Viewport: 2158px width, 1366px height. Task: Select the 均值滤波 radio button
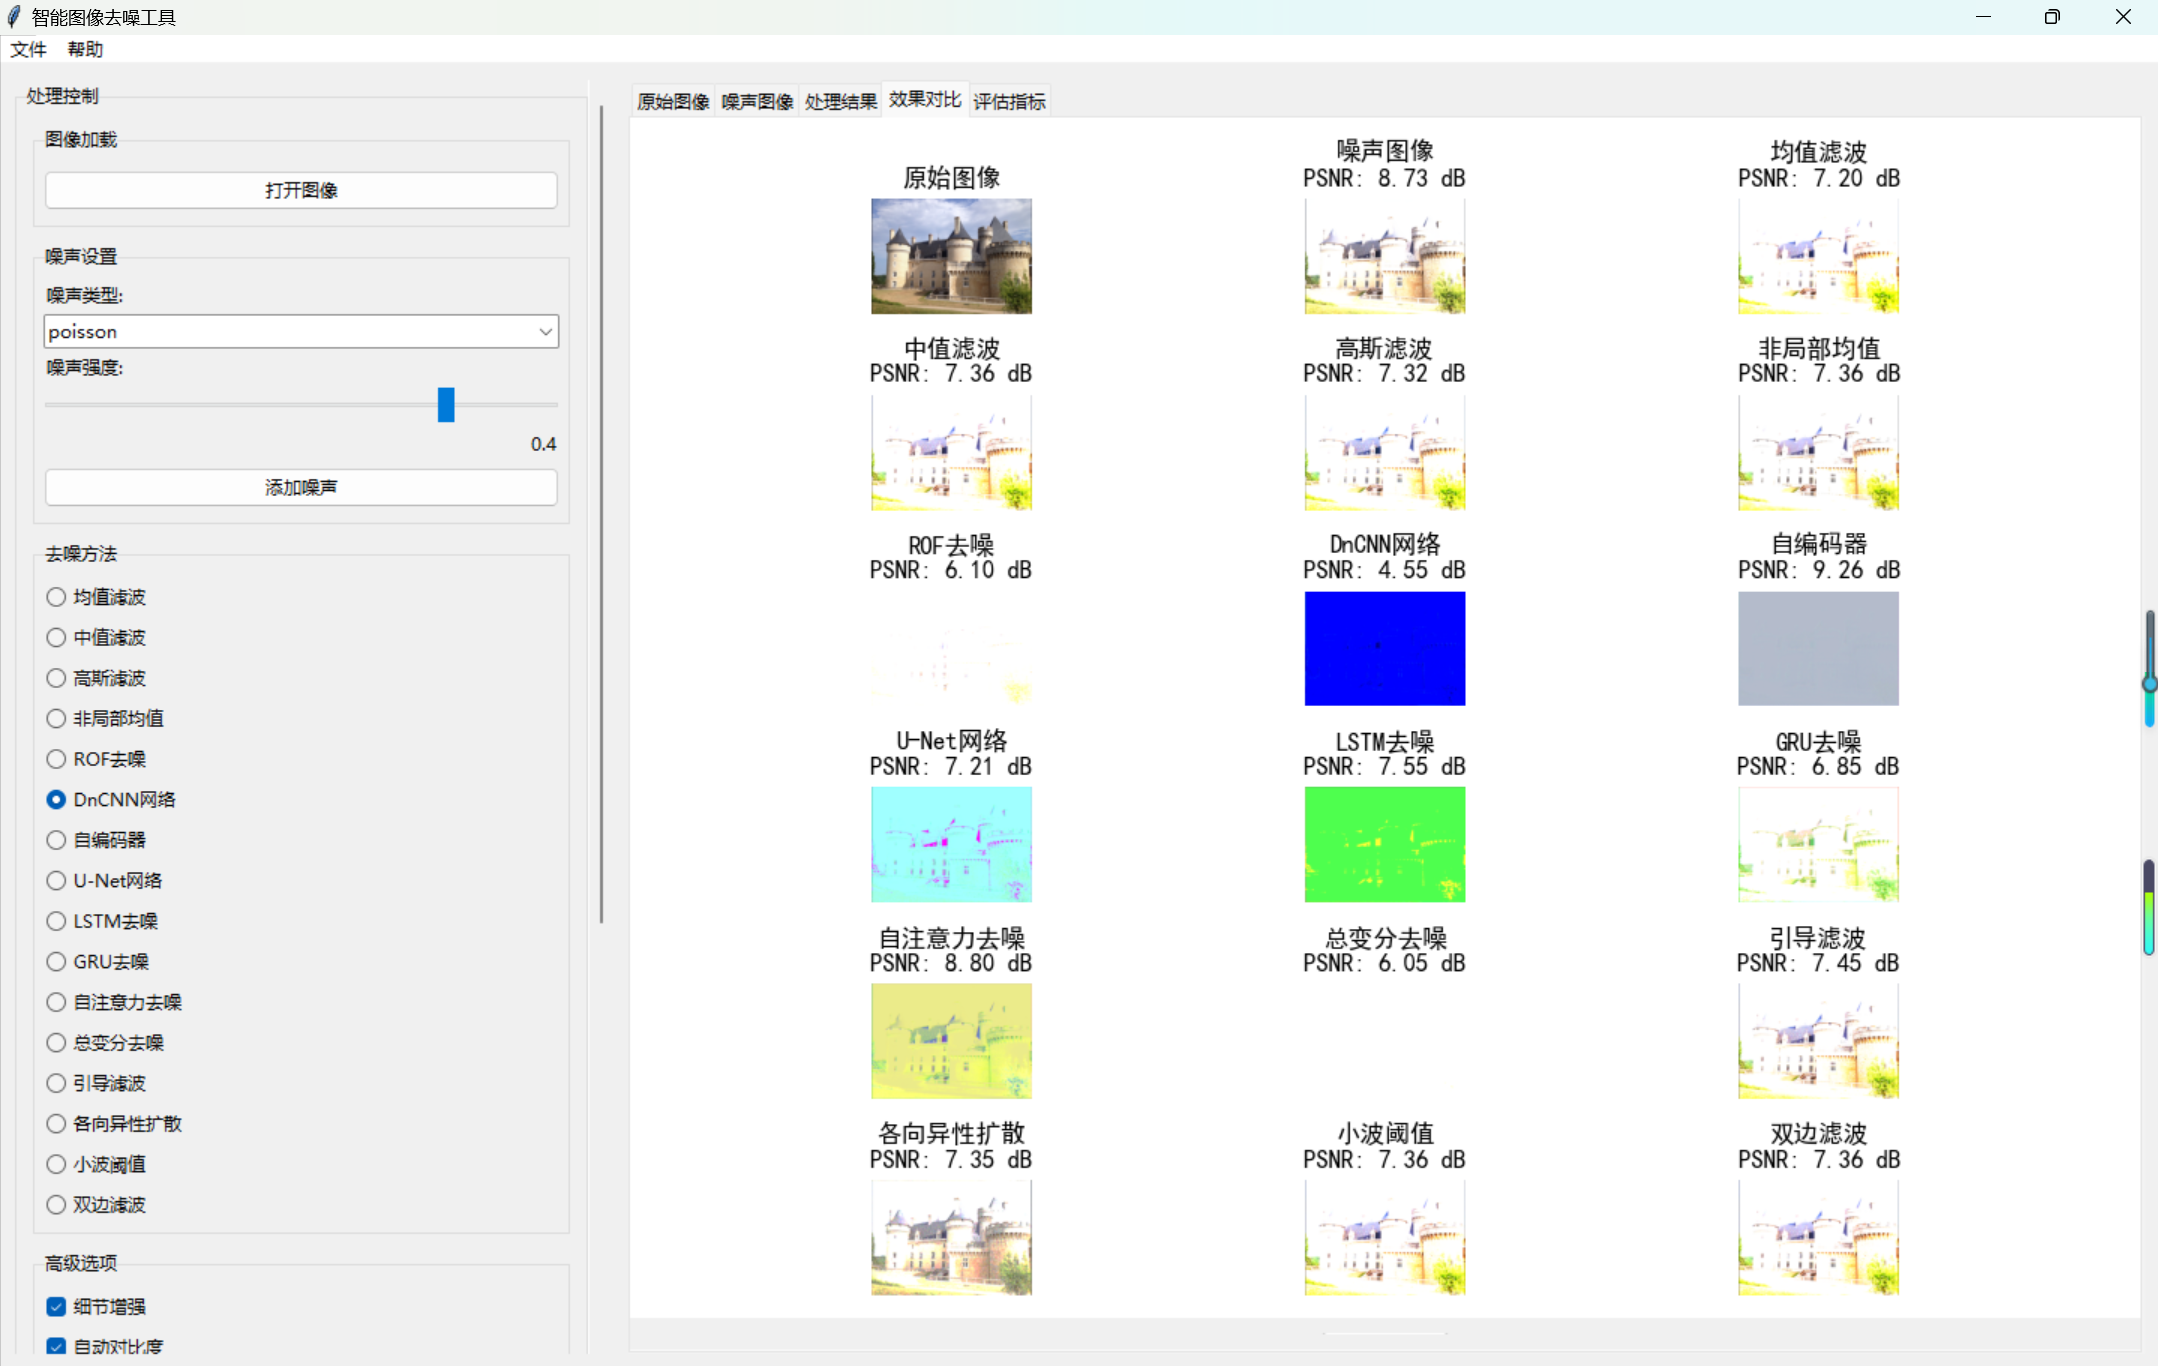[57, 597]
